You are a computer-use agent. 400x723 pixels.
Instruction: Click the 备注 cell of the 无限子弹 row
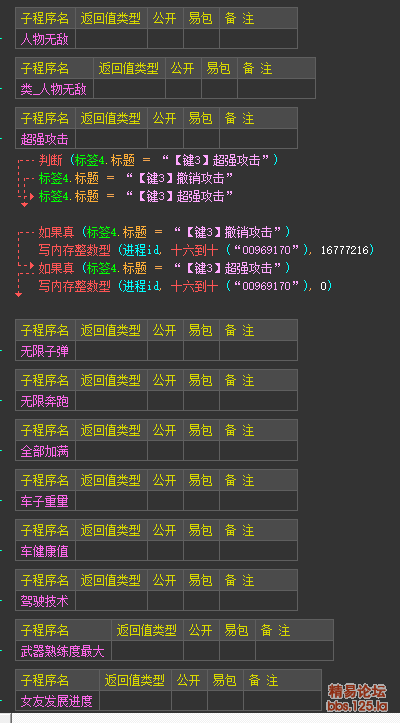[258, 351]
